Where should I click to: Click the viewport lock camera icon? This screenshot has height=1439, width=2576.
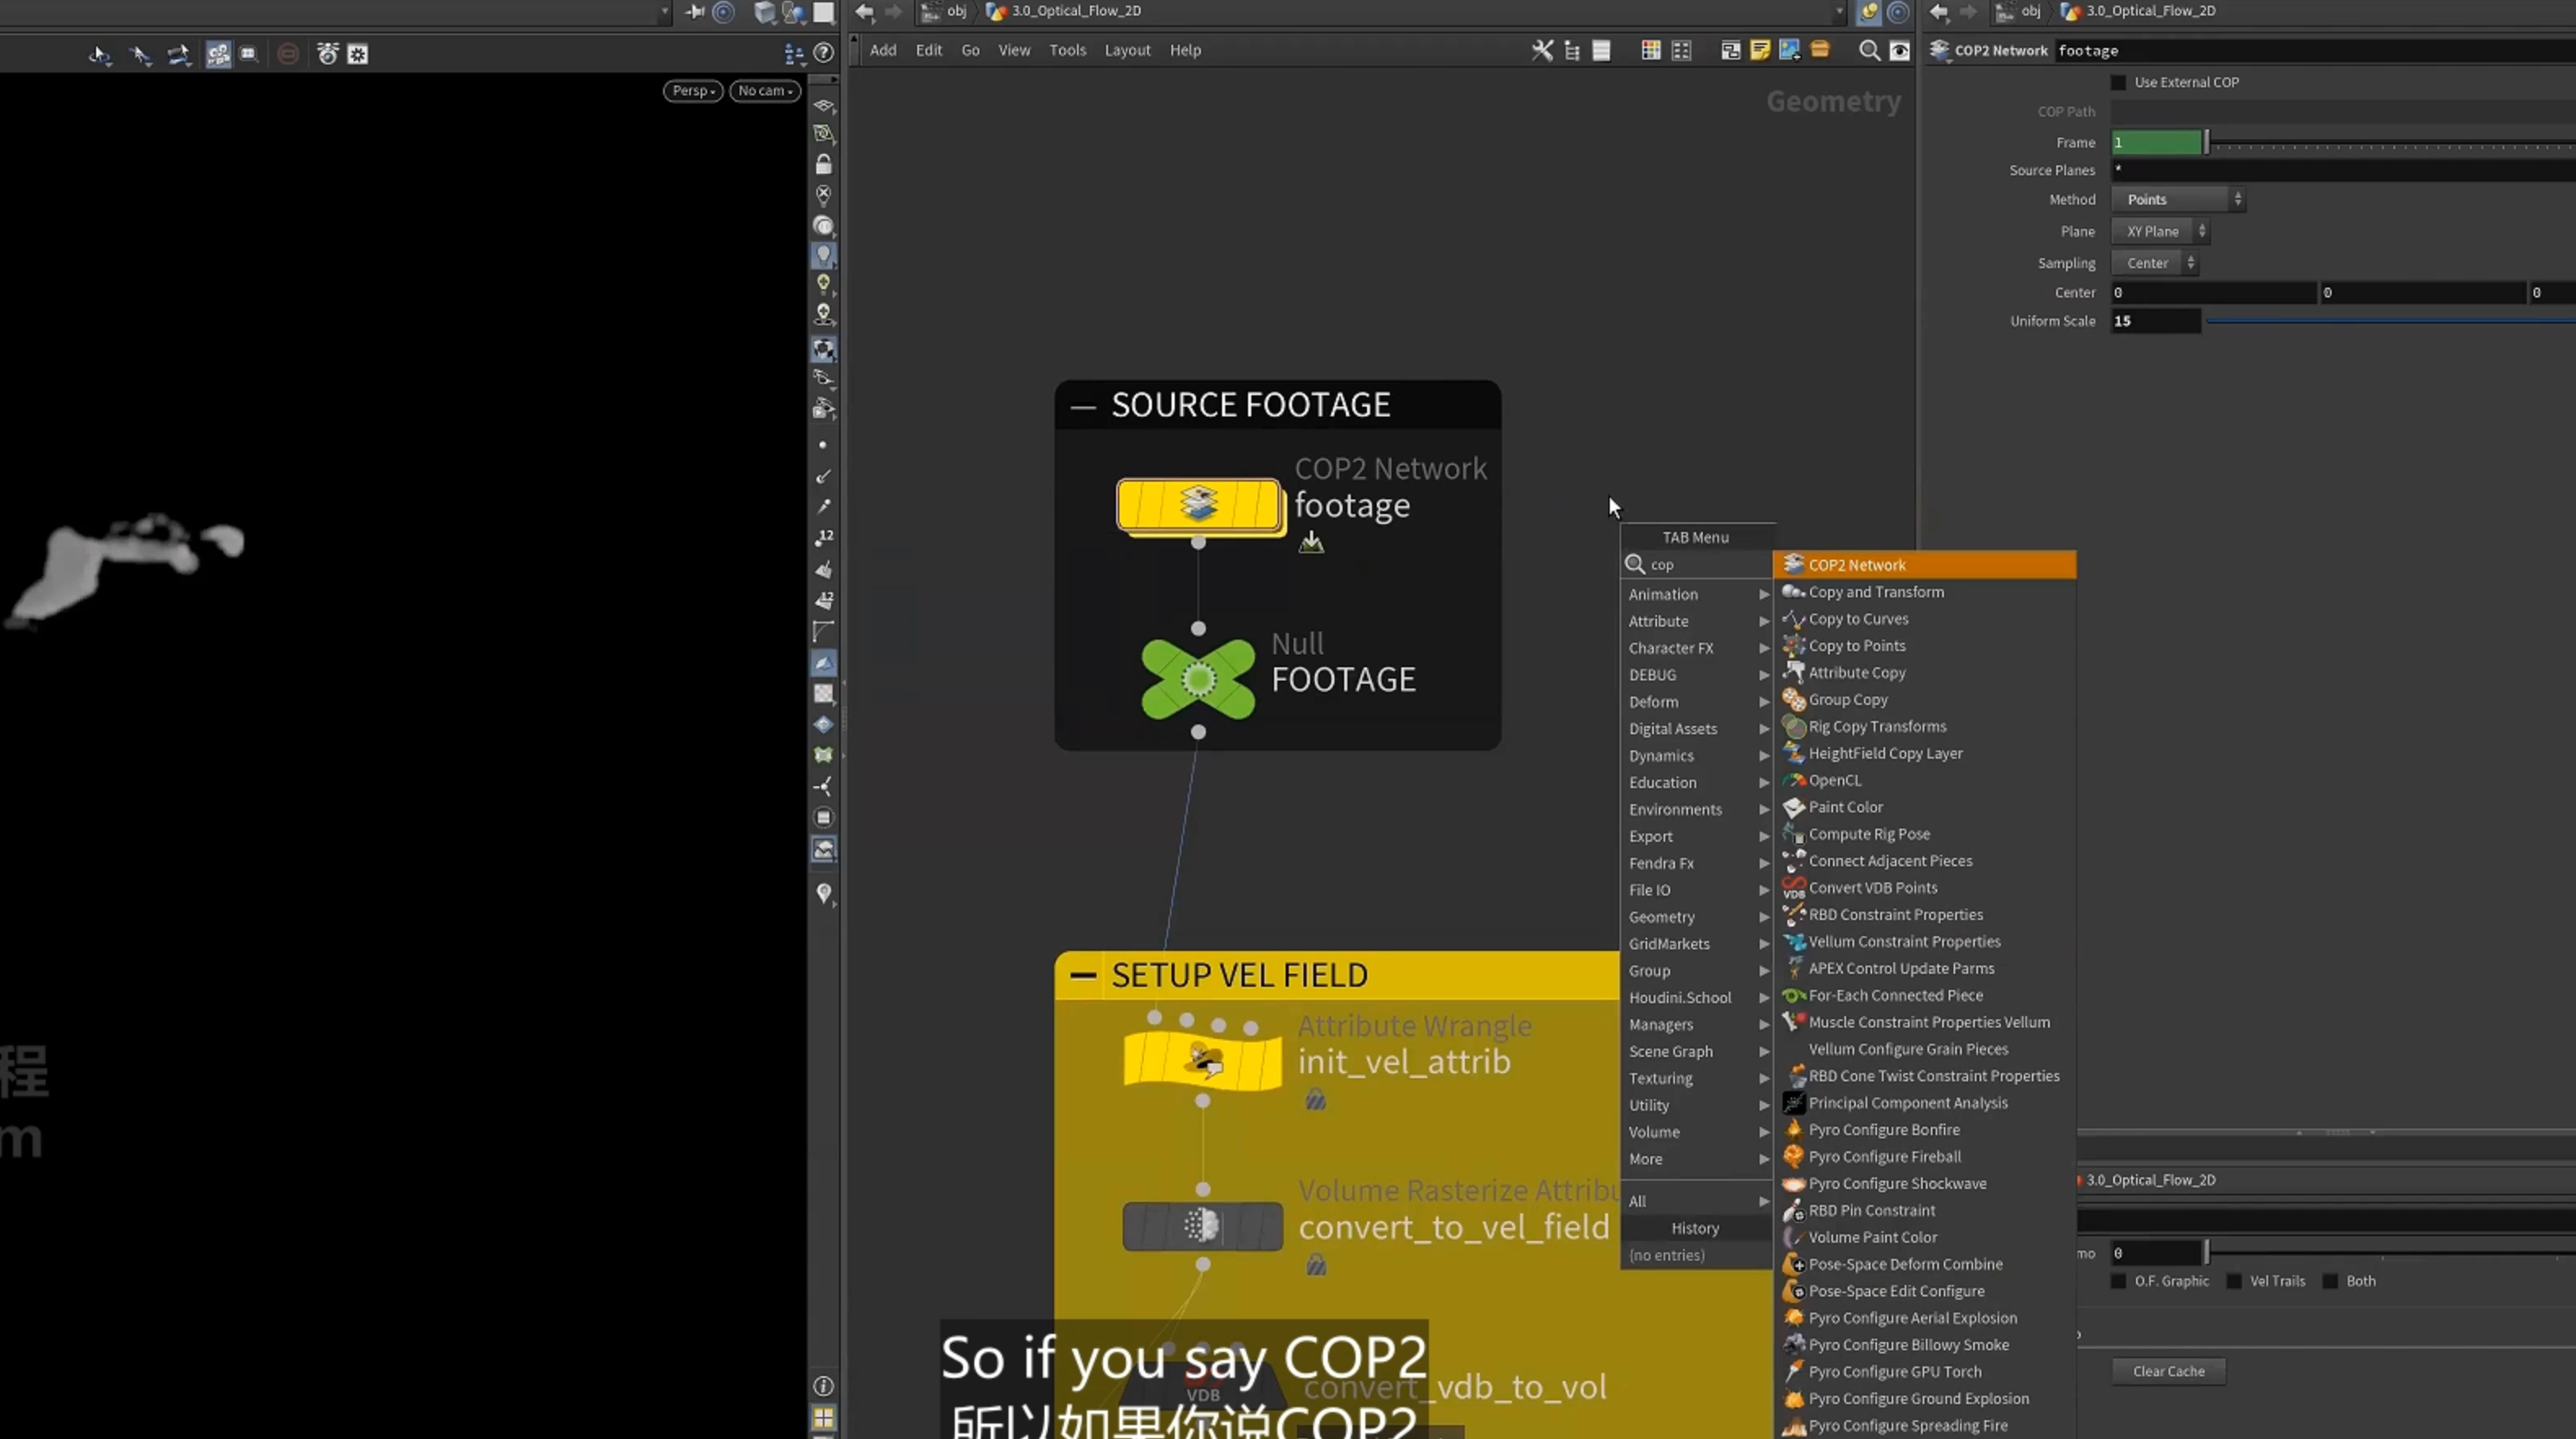823,164
